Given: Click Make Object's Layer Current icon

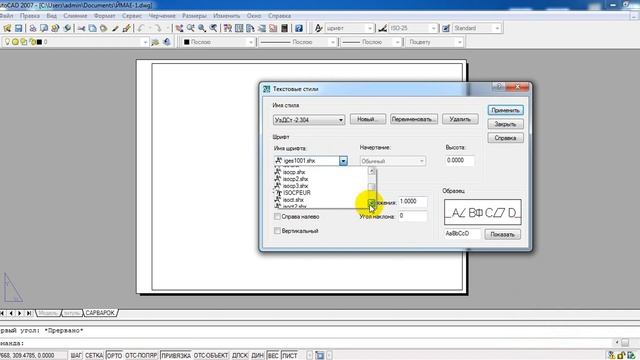Looking at the screenshot, I should tap(155, 42).
